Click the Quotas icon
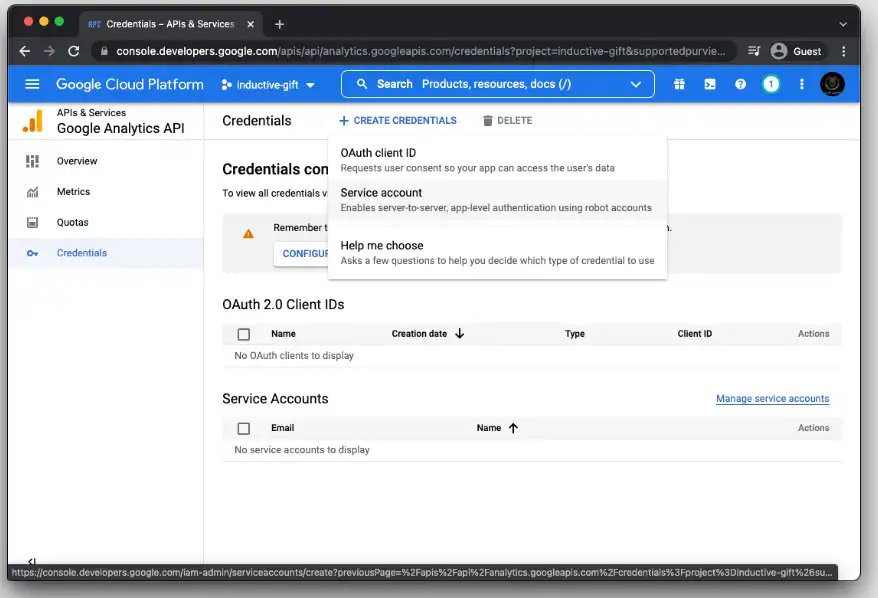Image resolution: width=878 pixels, height=598 pixels. point(32,222)
